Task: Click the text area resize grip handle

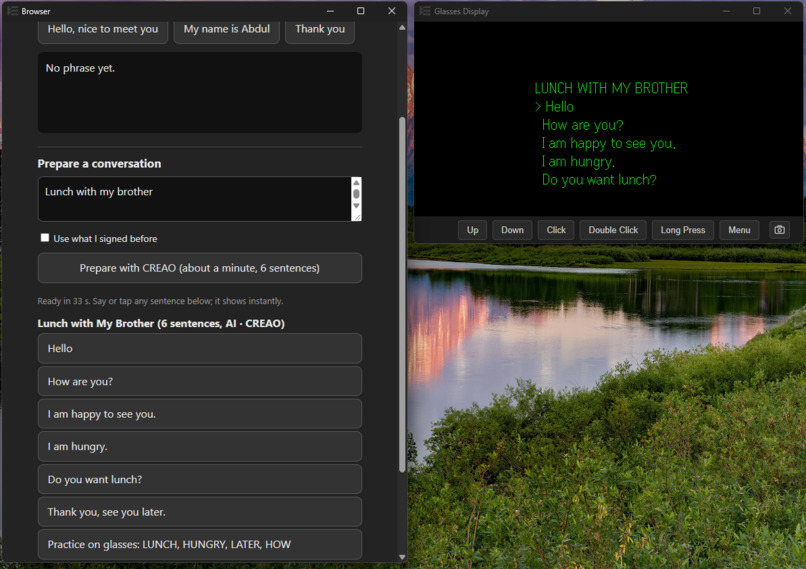Action: (x=357, y=217)
